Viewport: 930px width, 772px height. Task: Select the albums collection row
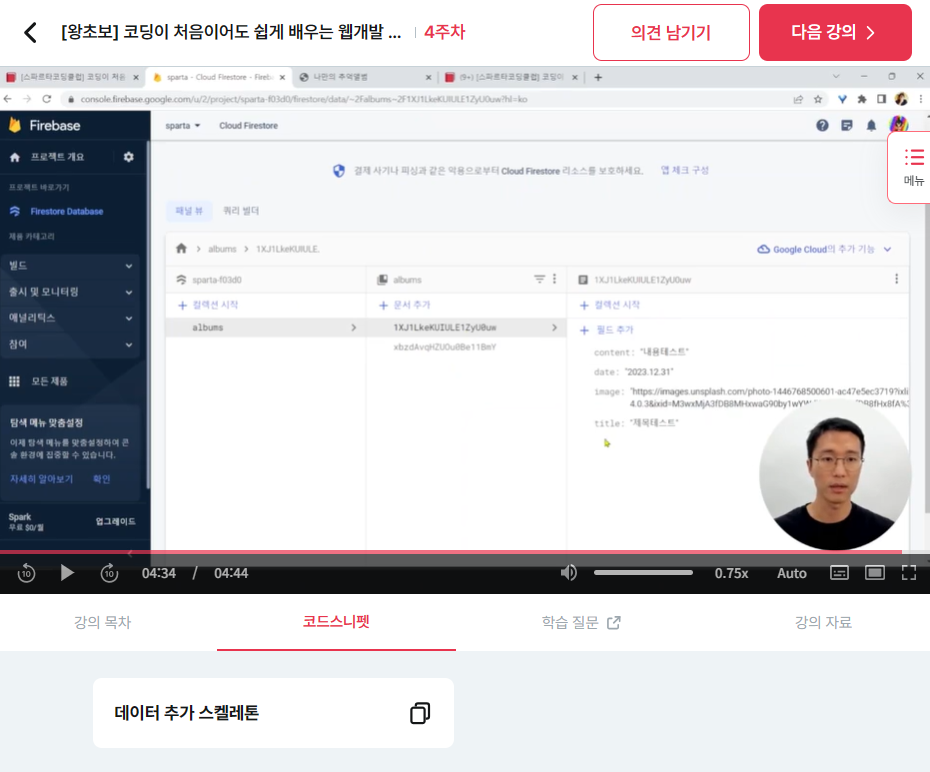pyautogui.click(x=265, y=327)
